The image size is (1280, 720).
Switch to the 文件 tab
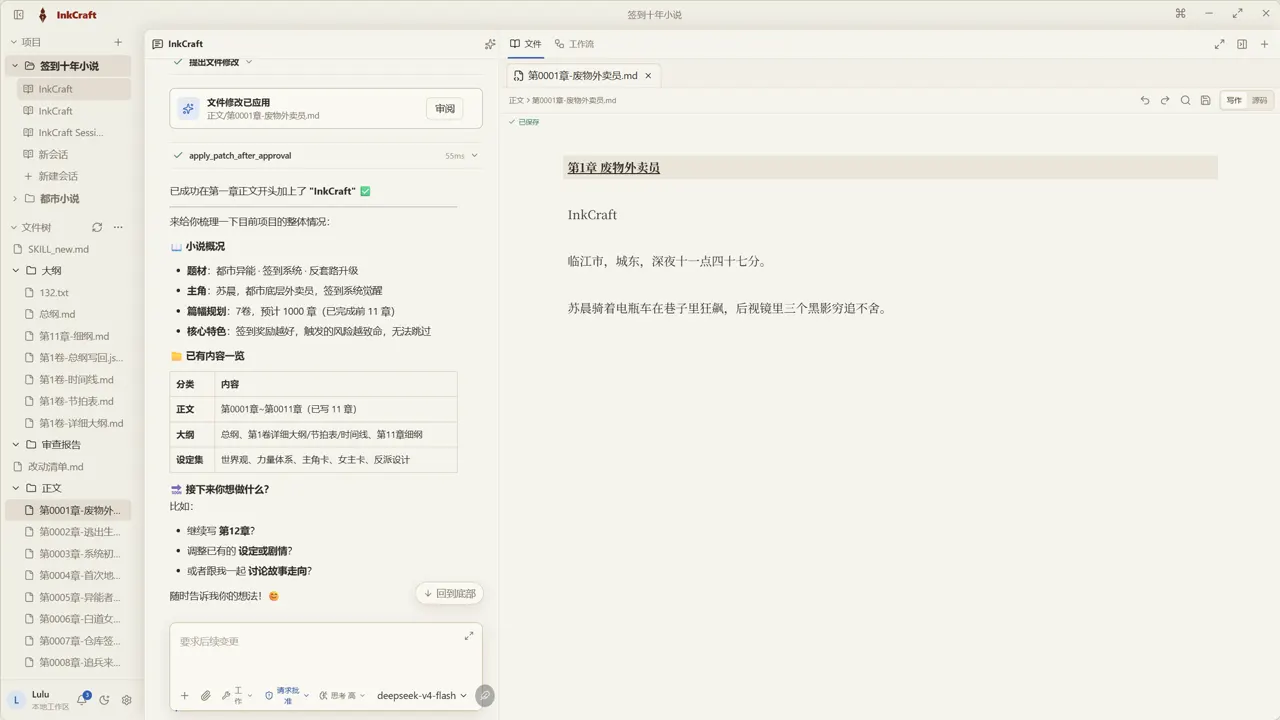point(526,44)
